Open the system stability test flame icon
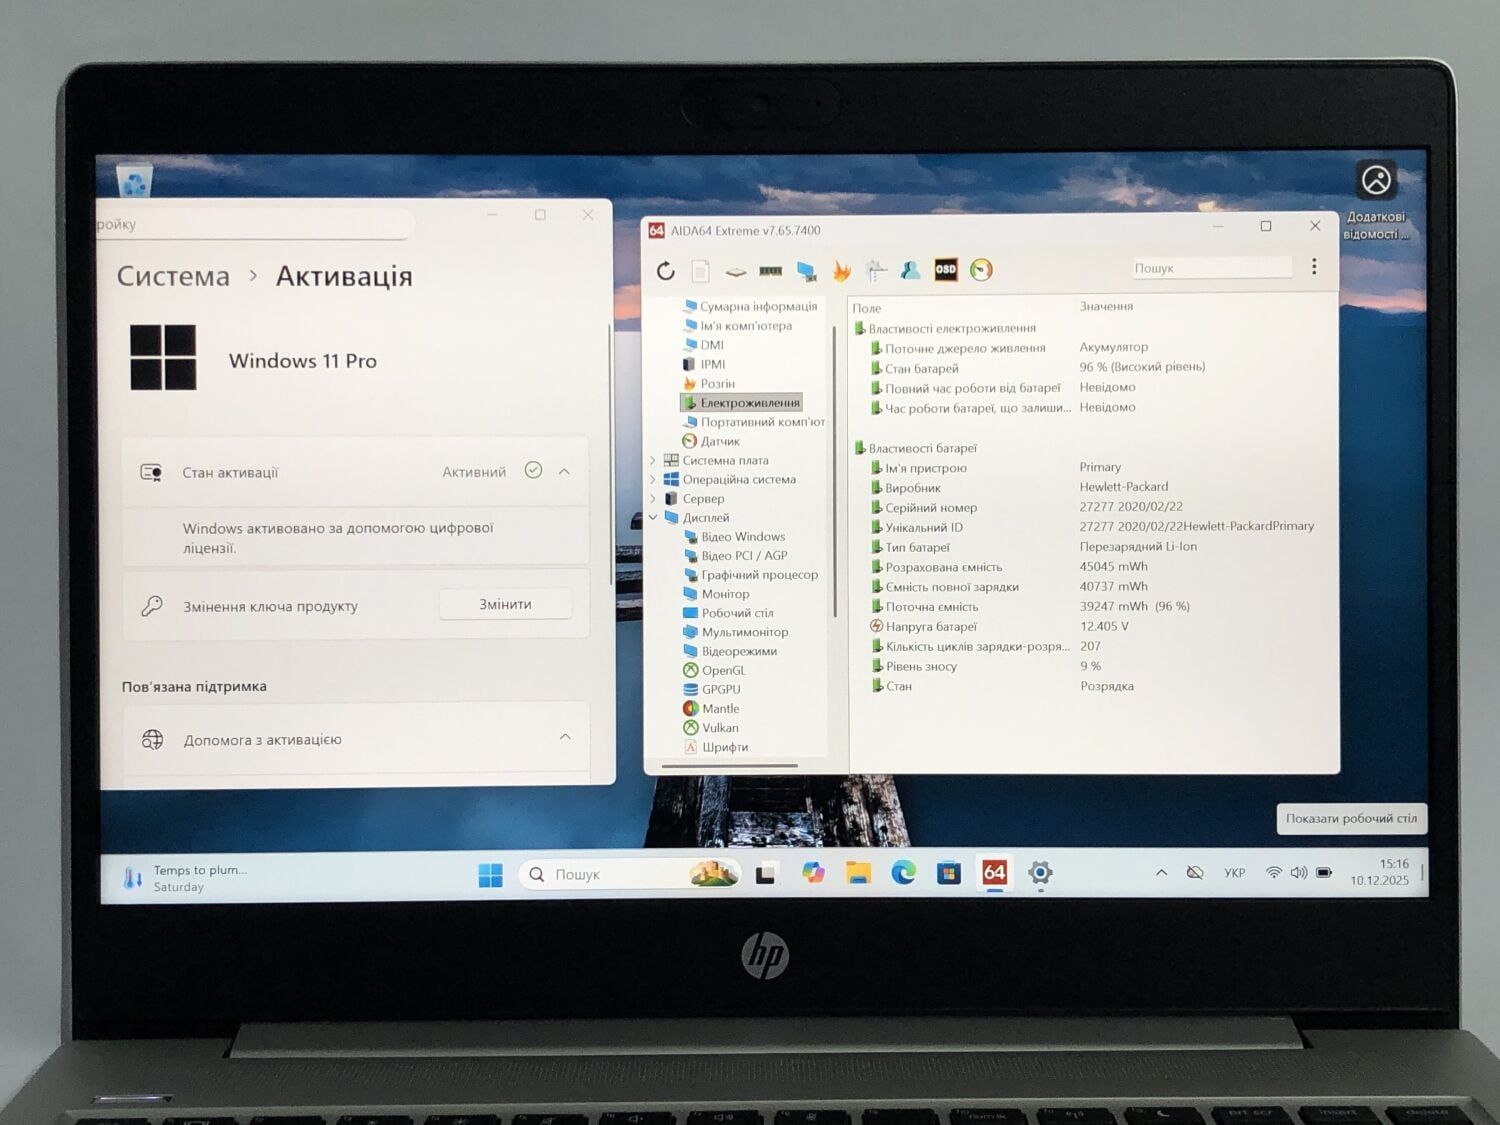This screenshot has width=1500, height=1125. [841, 271]
